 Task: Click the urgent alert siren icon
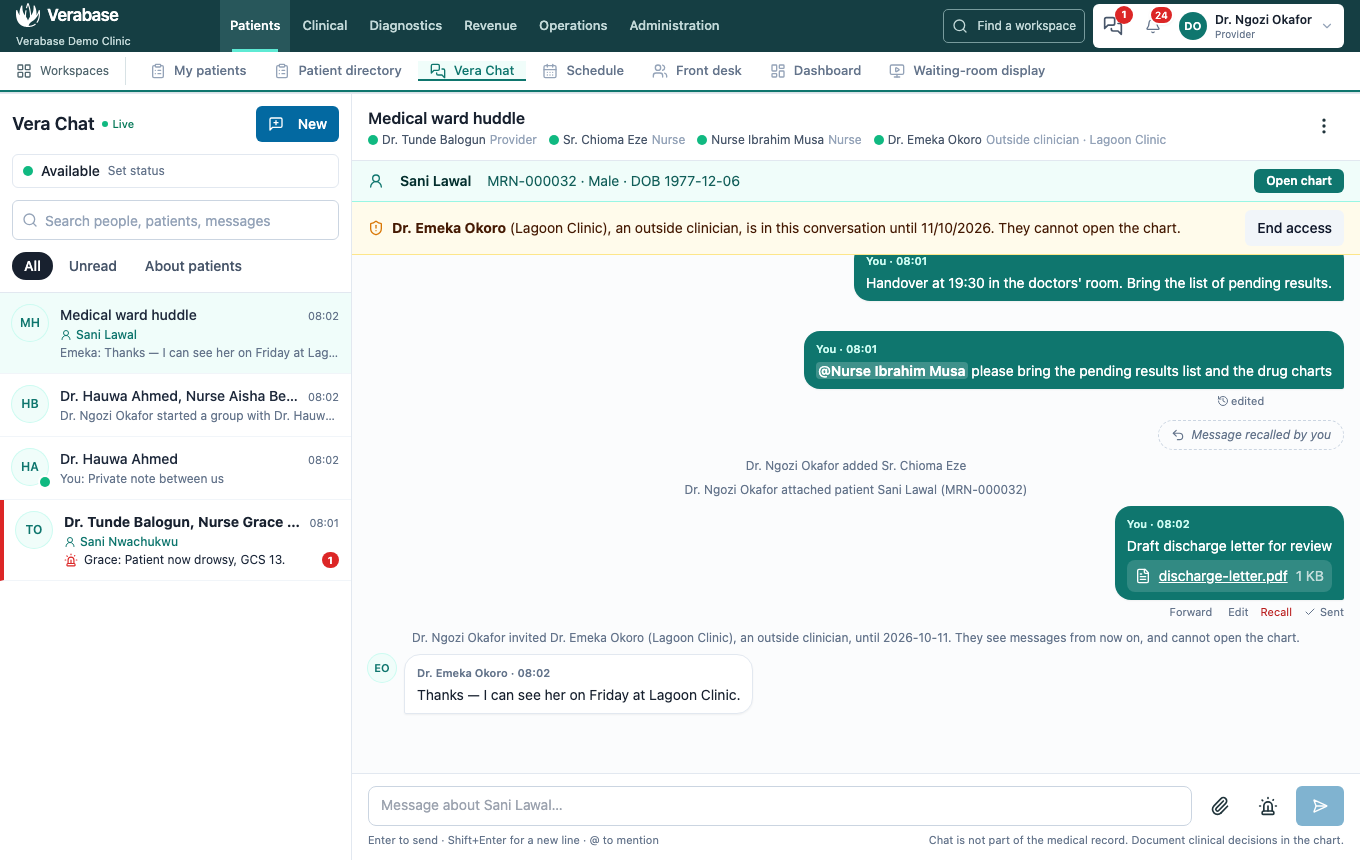[x=1268, y=806]
